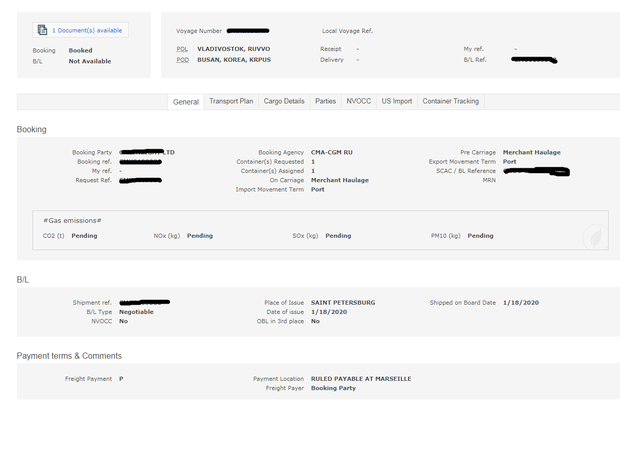Go to the Parties tab

(x=326, y=101)
